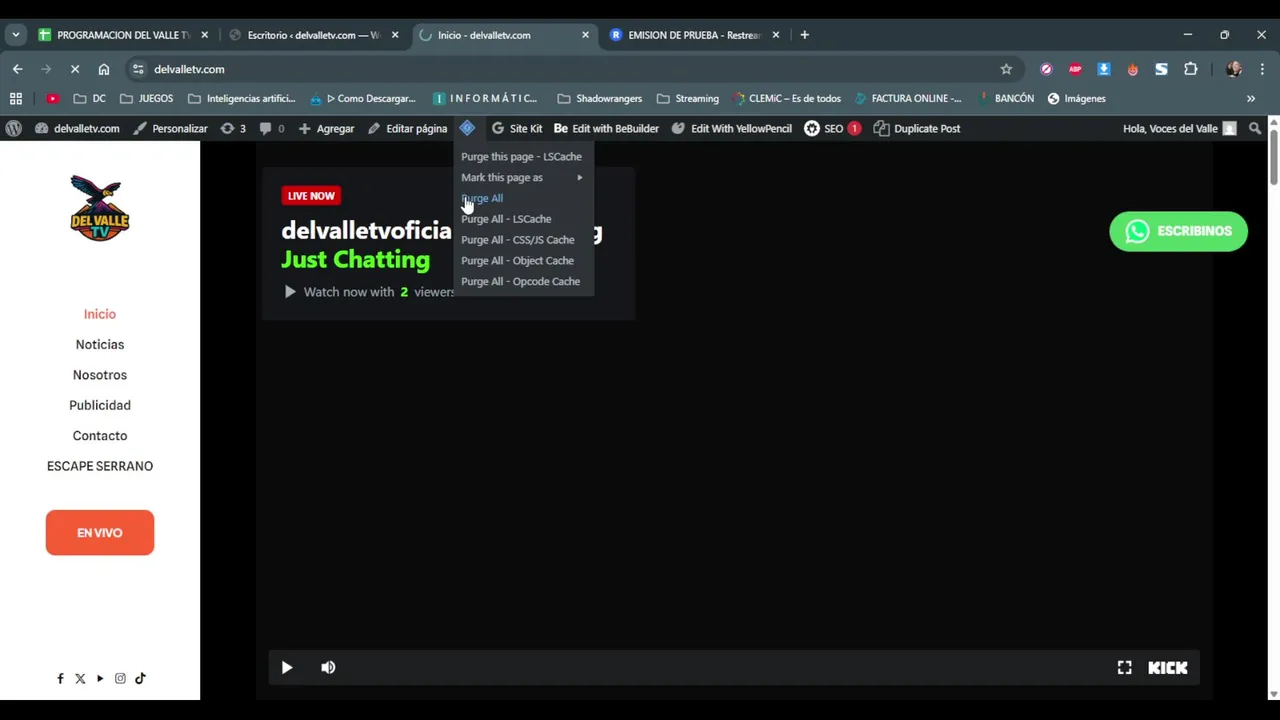Play the Kick video stream
Viewport: 1280px width, 720px height.
[287, 667]
